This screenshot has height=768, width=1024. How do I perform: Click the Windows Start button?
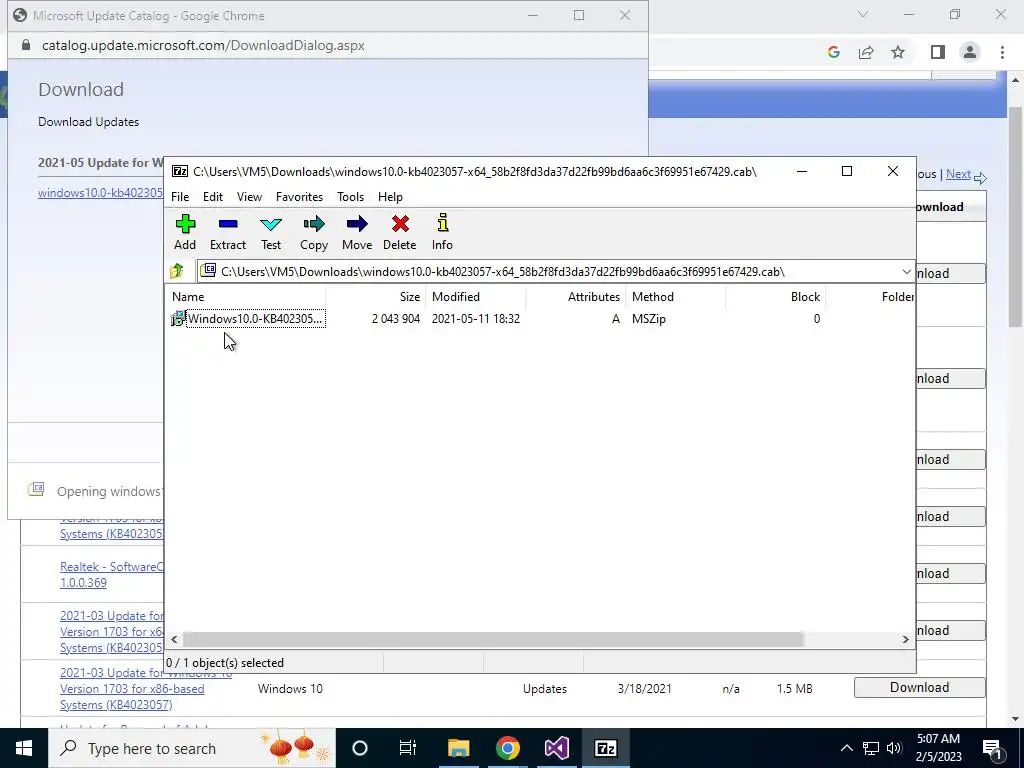[24, 748]
